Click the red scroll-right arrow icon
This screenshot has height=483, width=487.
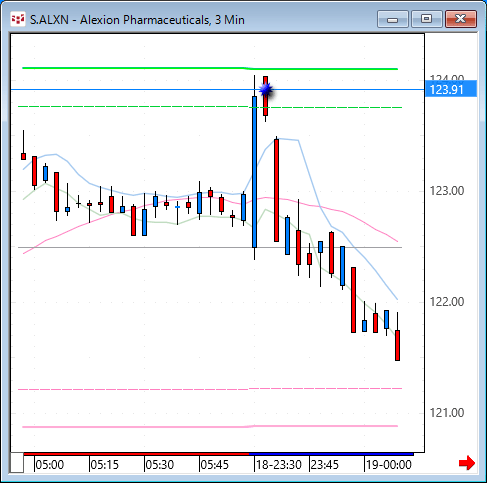coord(467,463)
